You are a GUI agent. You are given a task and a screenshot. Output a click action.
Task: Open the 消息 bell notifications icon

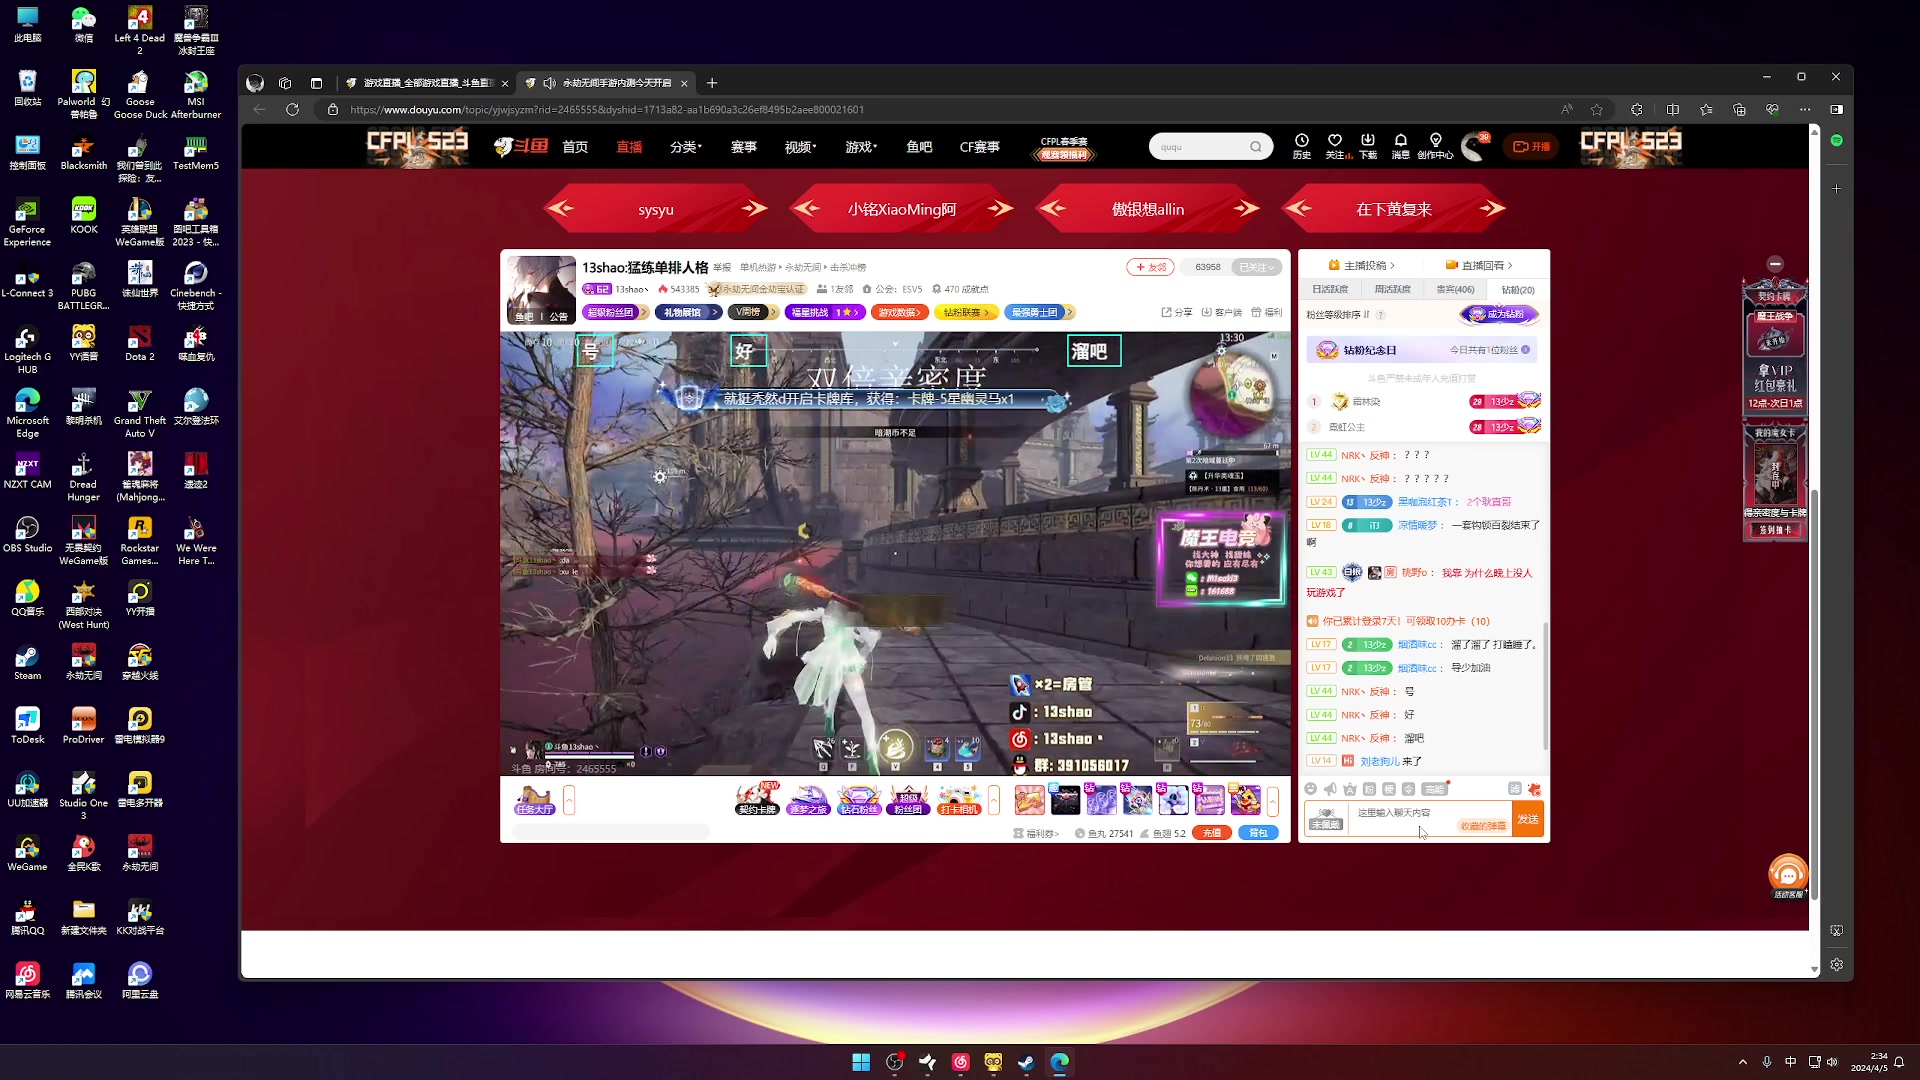(1401, 146)
